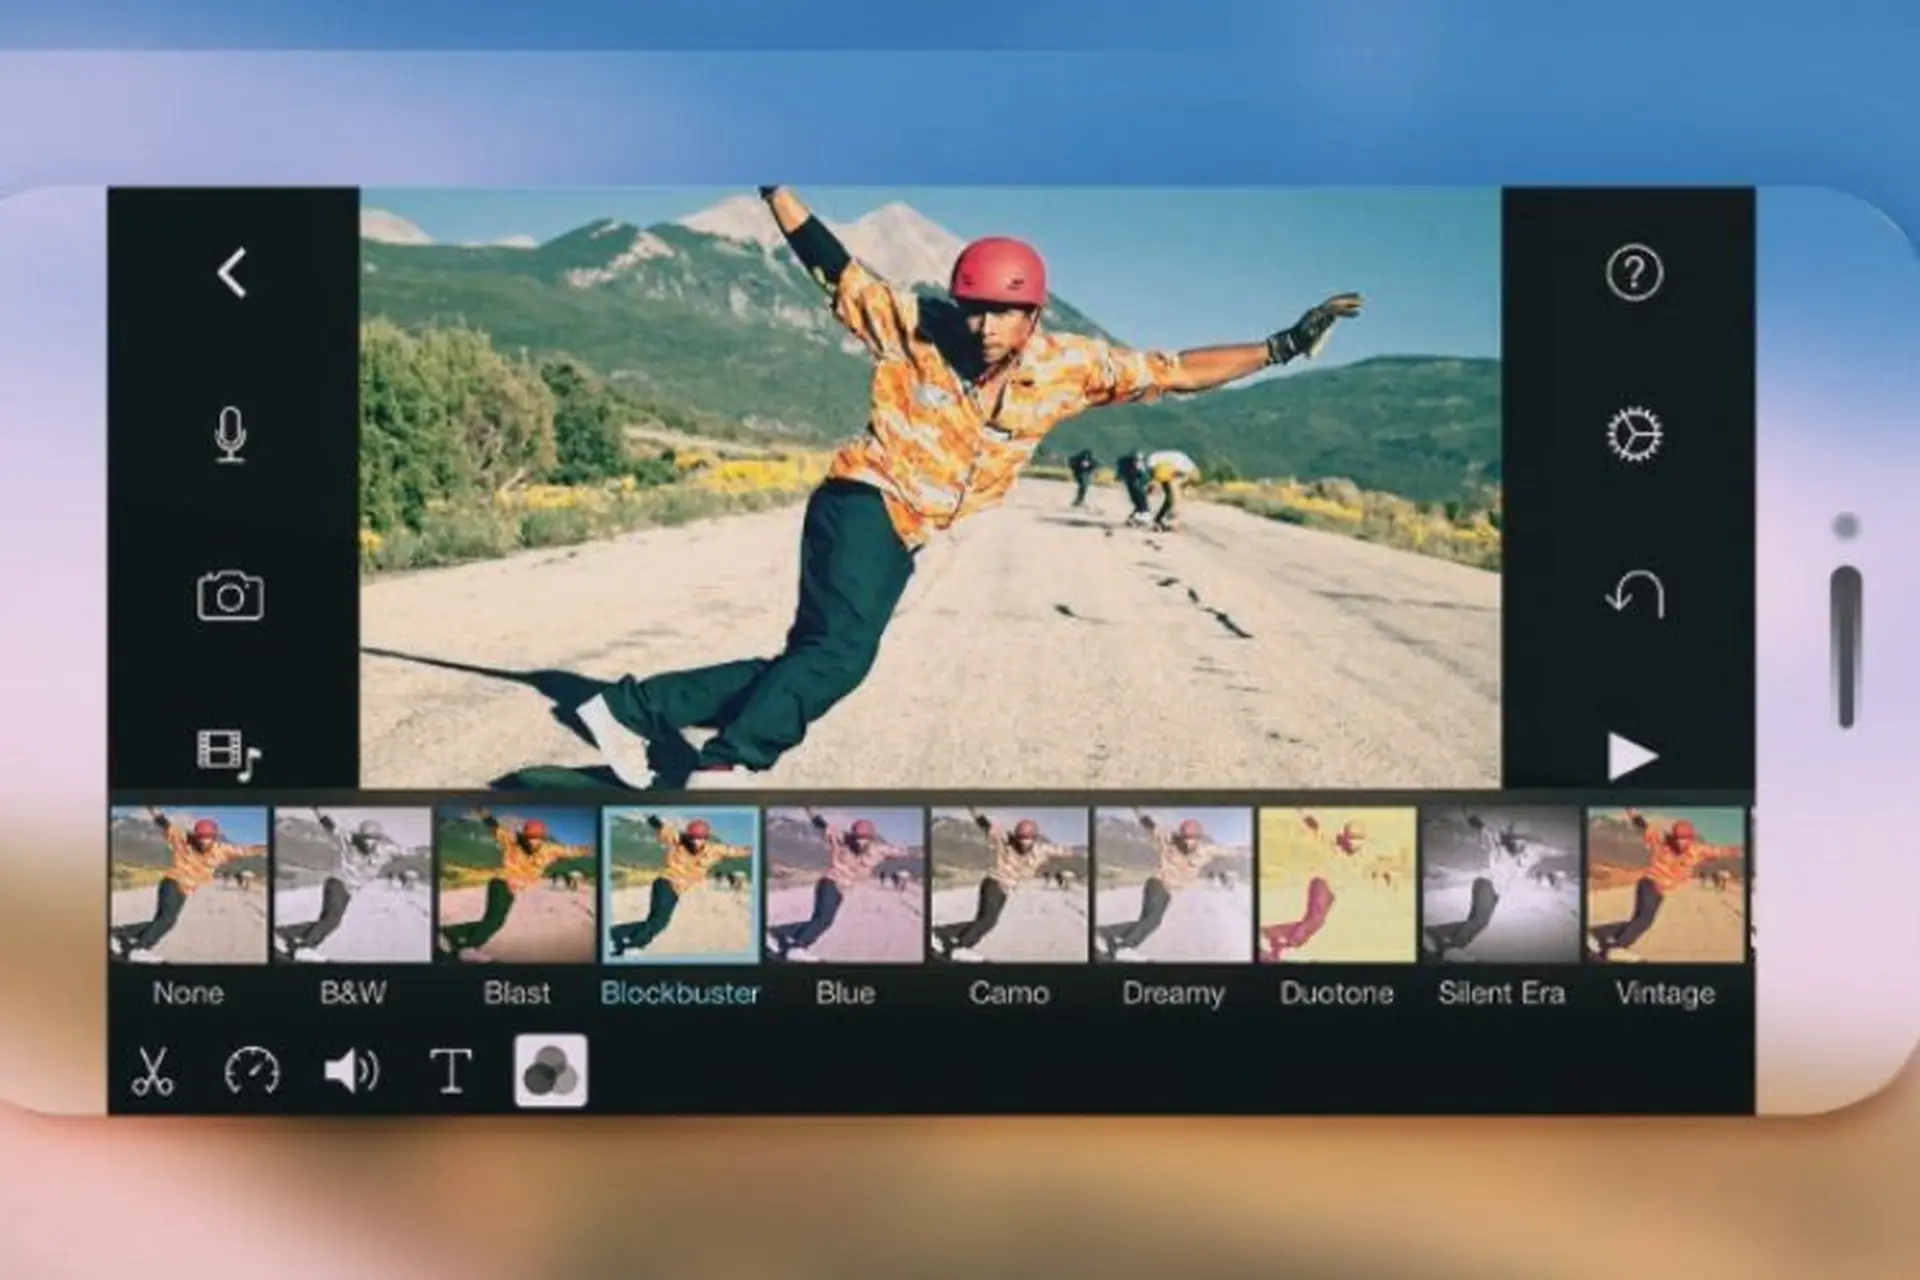Apply the Blast filter thumbnail

coord(517,885)
